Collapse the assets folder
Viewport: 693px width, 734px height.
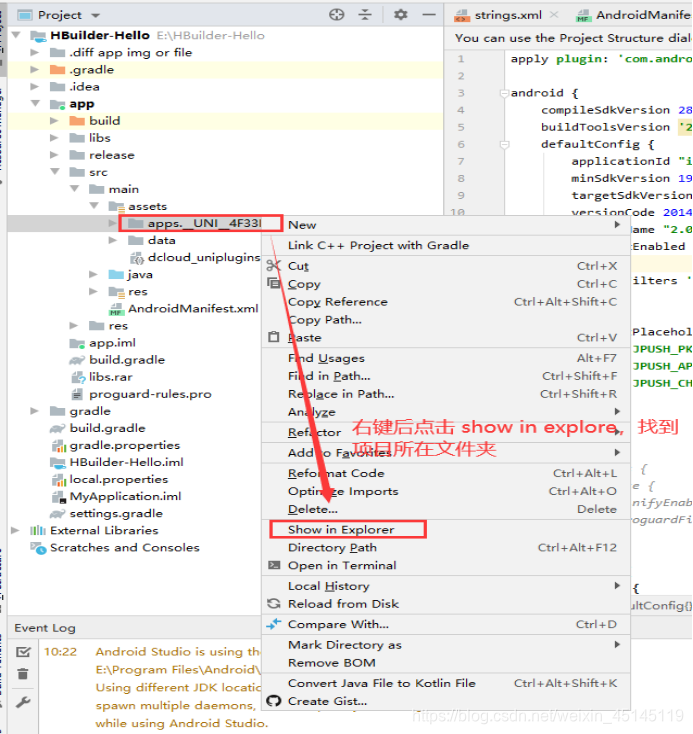coord(94,206)
